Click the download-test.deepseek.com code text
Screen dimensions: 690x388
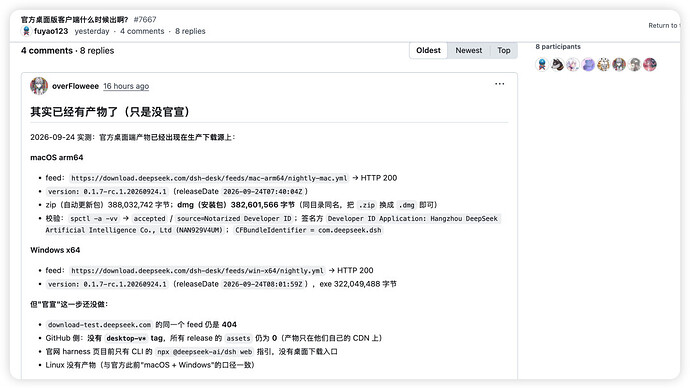99,325
